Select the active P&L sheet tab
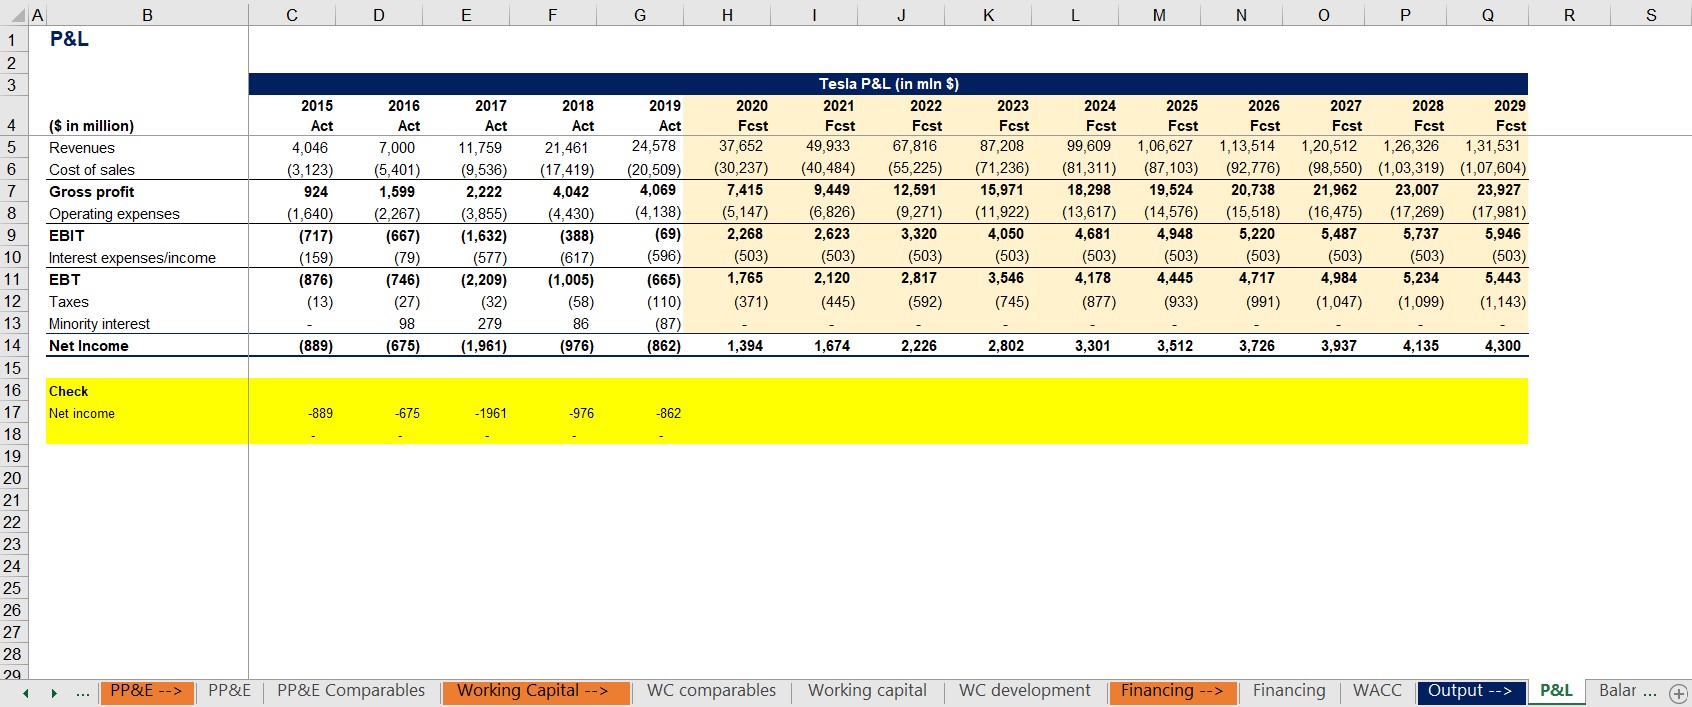Viewport: 1692px width, 707px height. click(x=1556, y=691)
